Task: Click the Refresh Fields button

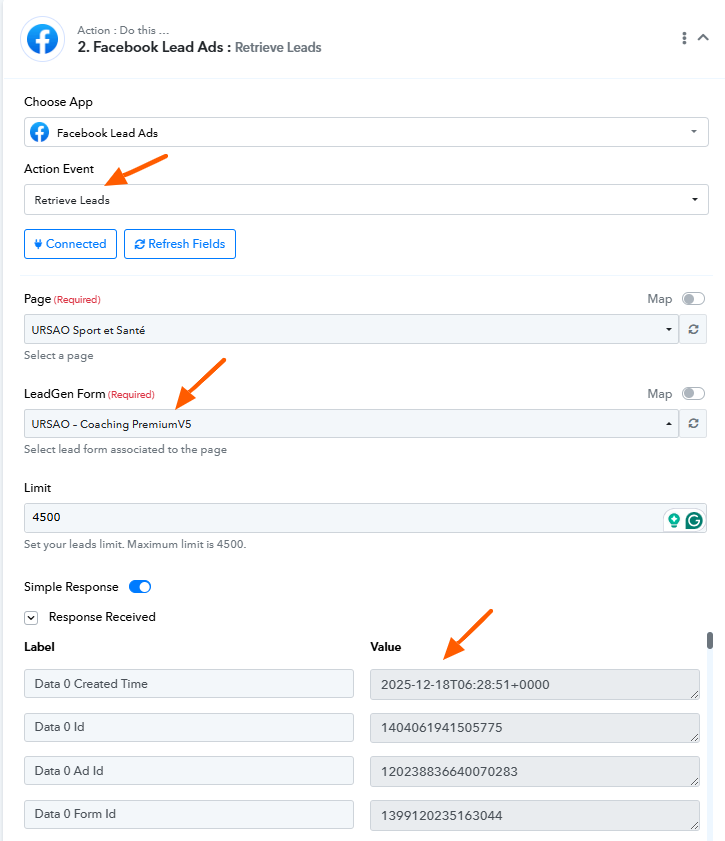Action: (x=180, y=244)
